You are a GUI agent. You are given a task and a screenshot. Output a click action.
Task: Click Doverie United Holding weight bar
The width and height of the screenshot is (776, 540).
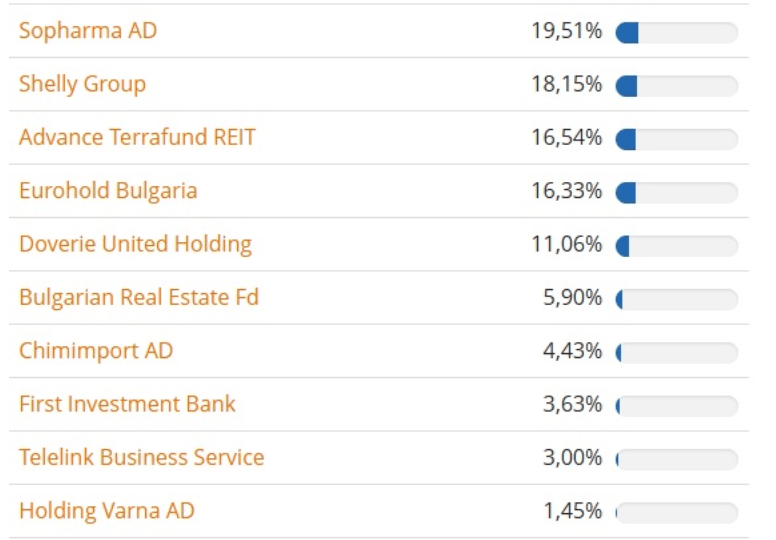click(677, 245)
